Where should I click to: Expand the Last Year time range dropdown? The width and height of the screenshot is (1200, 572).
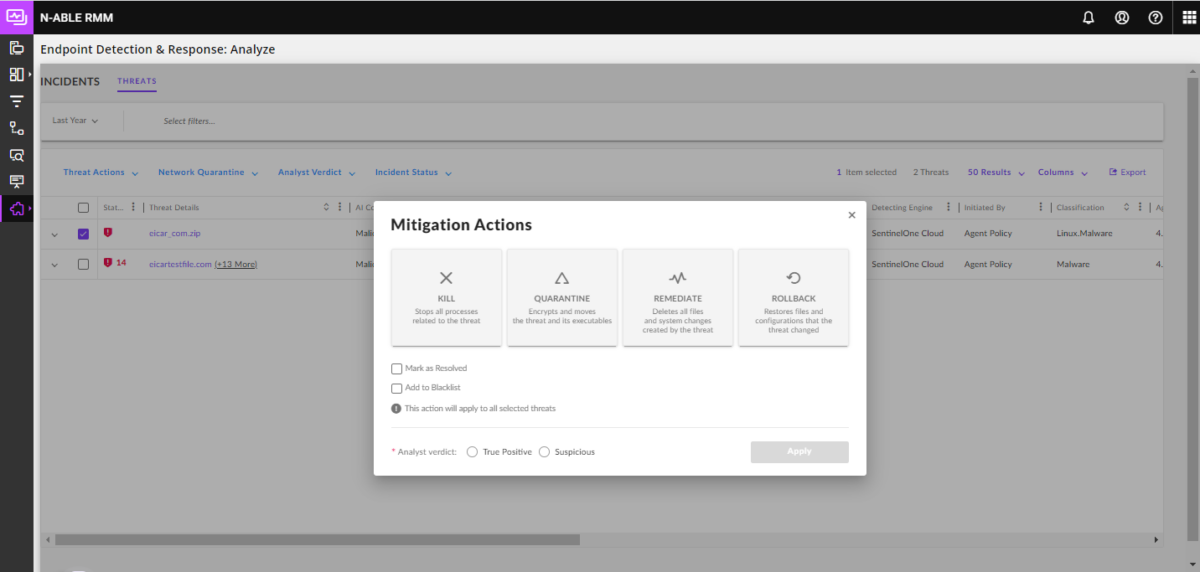(75, 121)
